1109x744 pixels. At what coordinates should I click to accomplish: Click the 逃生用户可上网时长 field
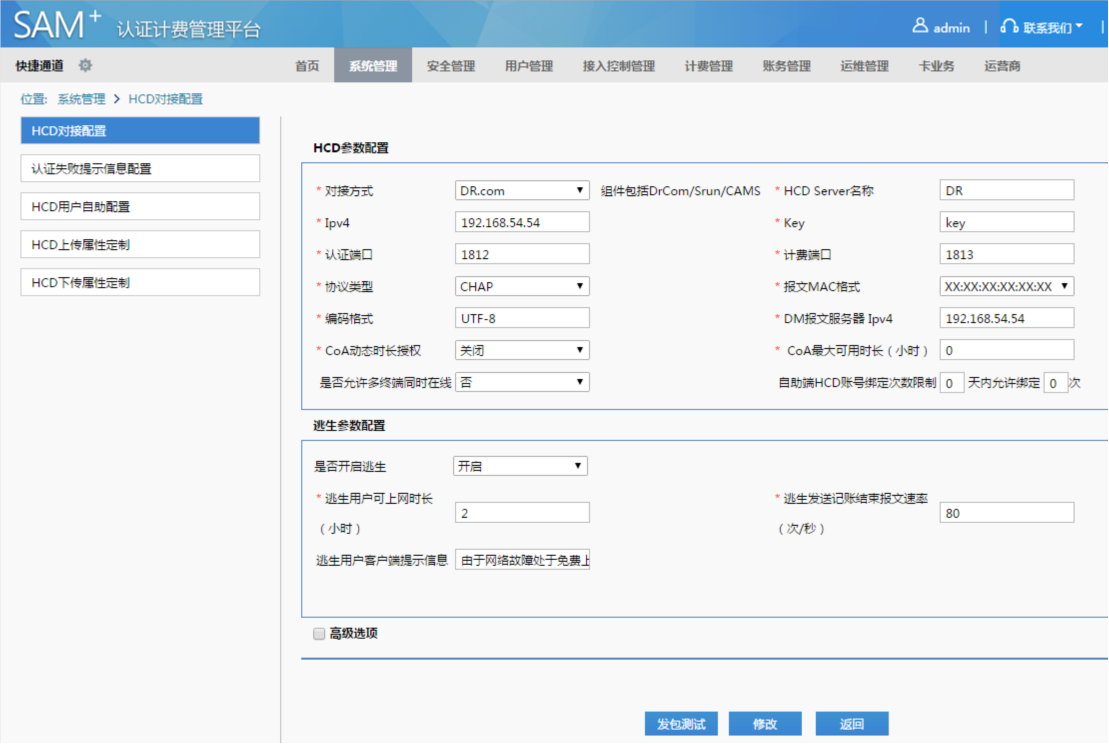pyautogui.click(x=522, y=513)
